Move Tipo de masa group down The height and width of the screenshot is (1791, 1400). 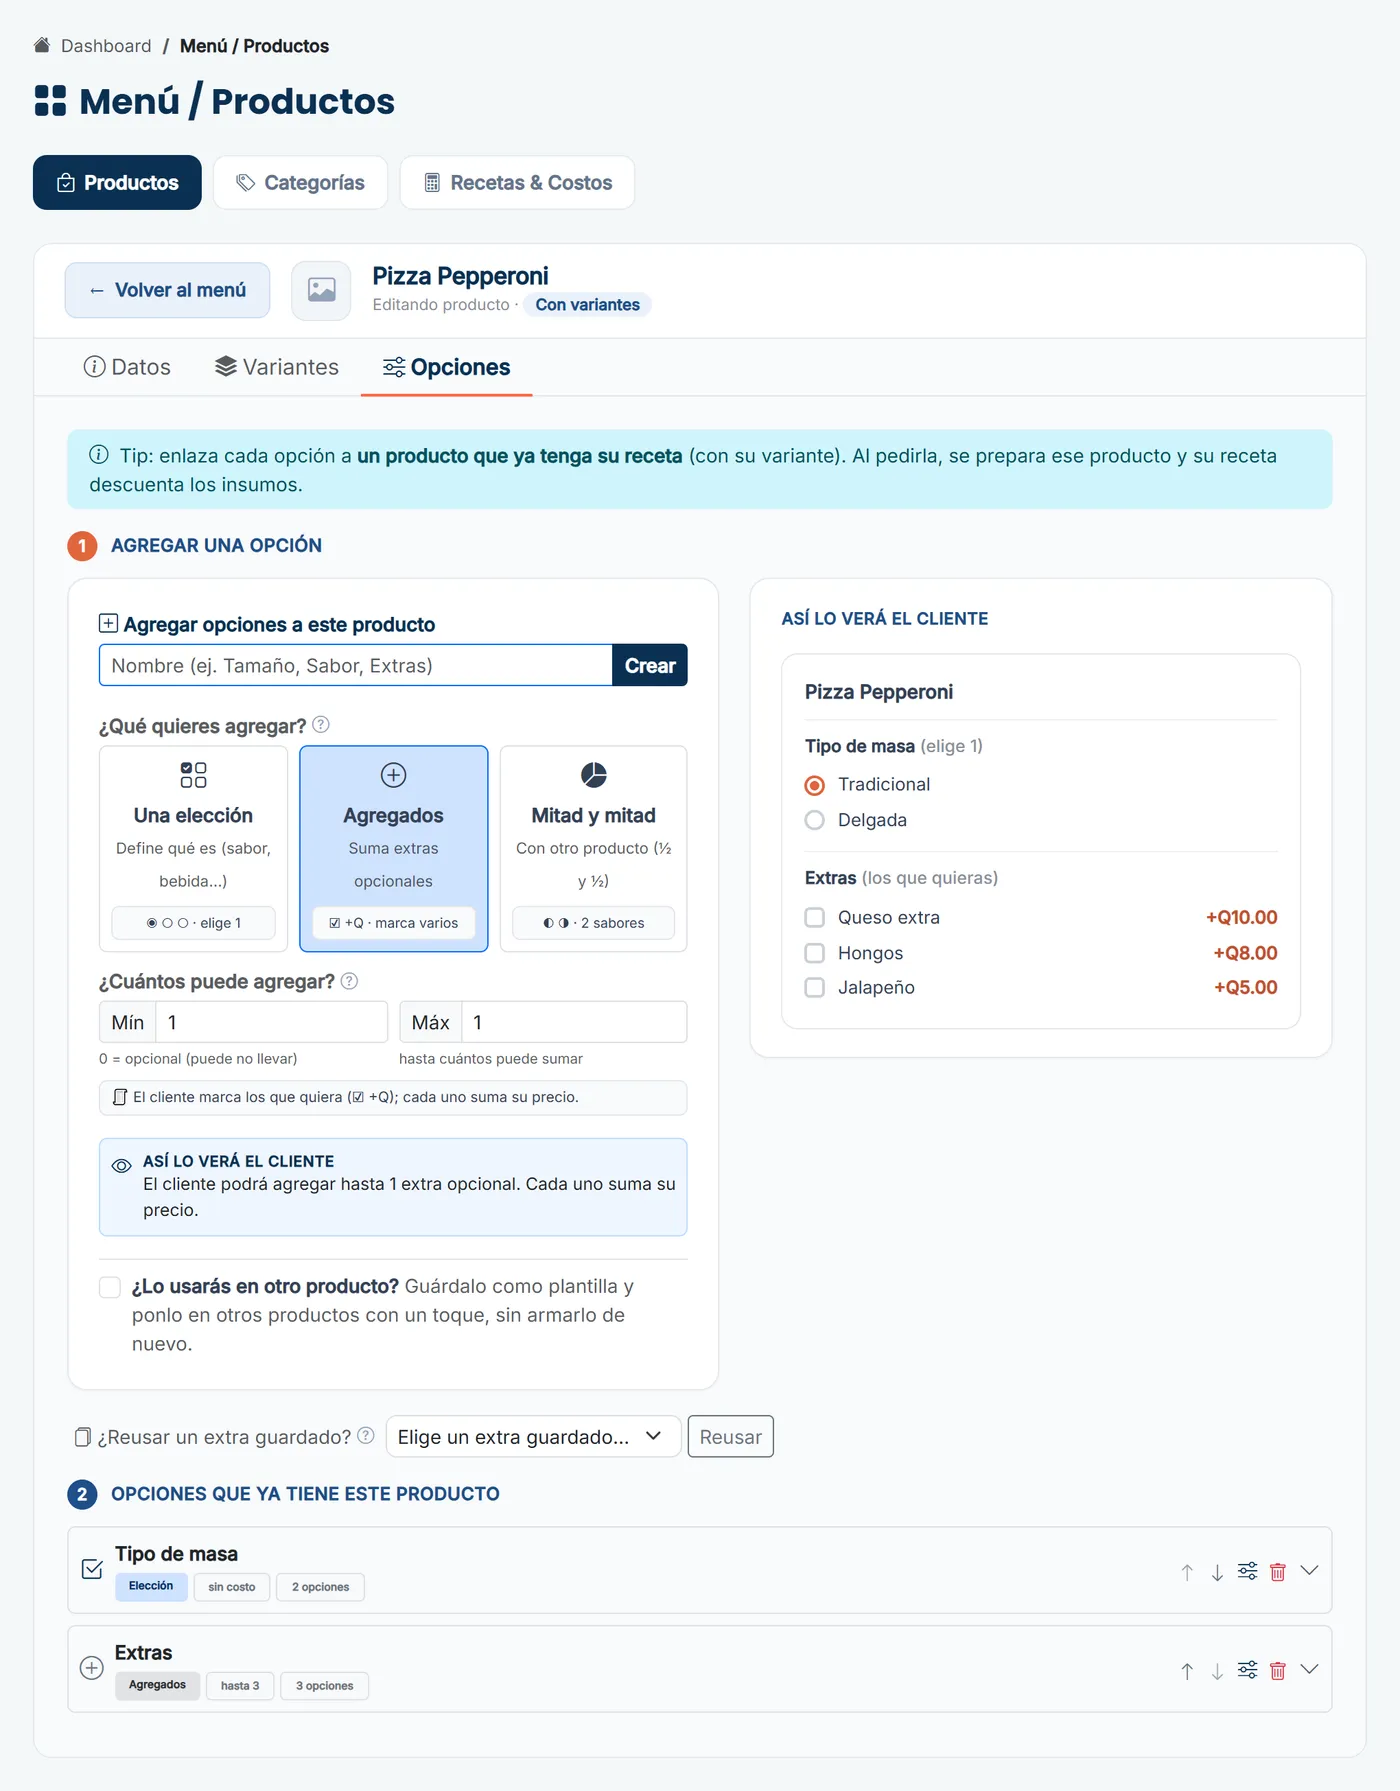1217,1572
